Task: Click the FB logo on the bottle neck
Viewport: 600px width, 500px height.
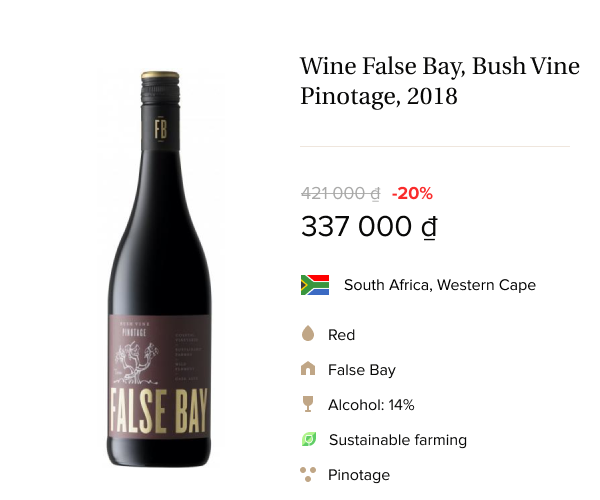Action: (x=160, y=129)
